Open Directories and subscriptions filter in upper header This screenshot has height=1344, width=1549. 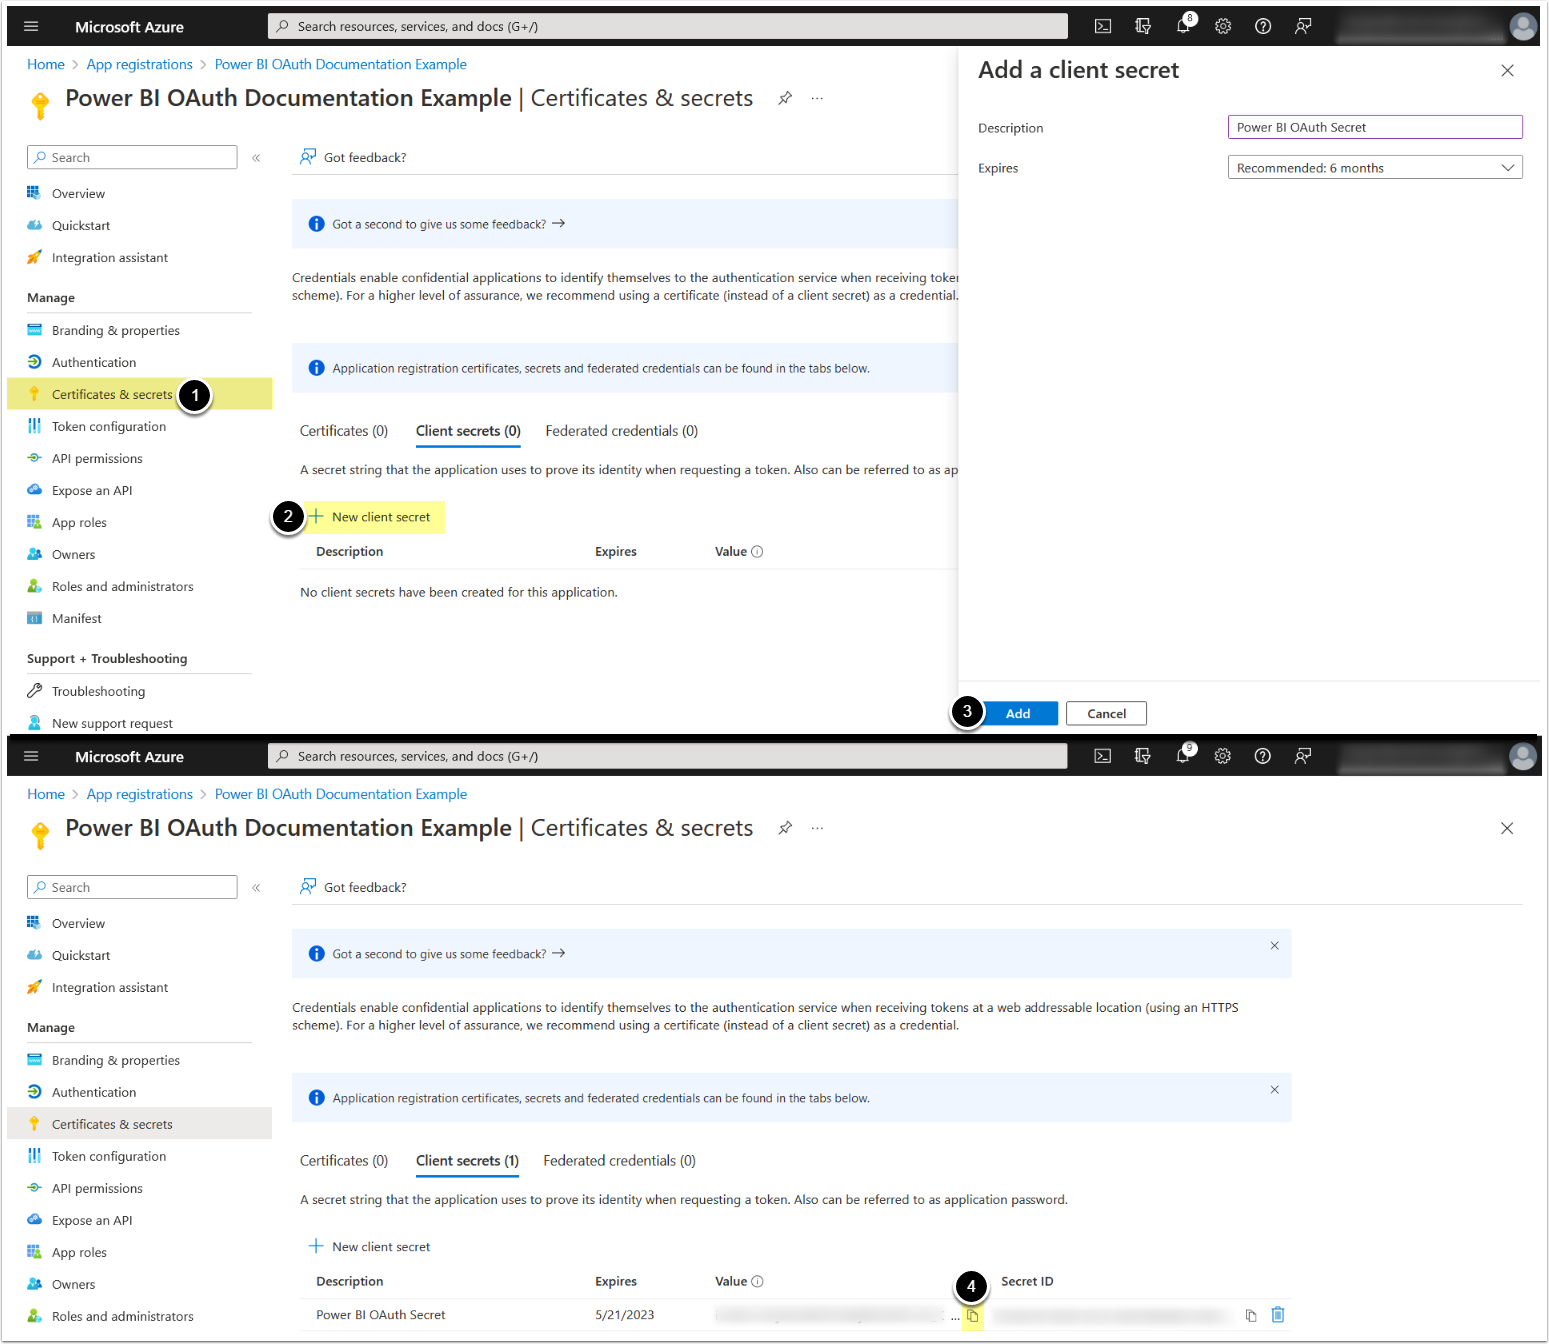pos(1143,27)
